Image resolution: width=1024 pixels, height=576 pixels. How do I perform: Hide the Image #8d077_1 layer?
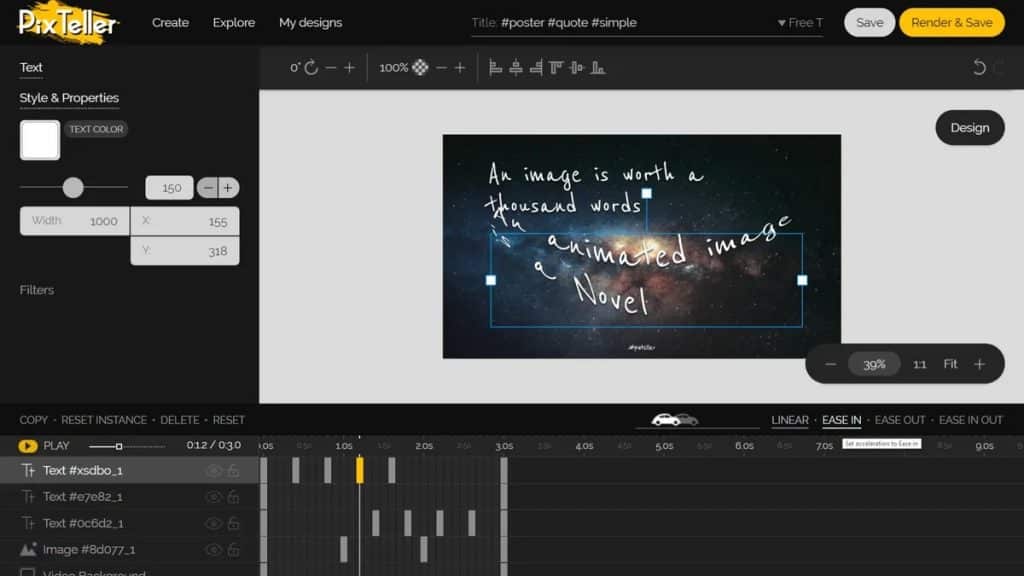point(214,549)
